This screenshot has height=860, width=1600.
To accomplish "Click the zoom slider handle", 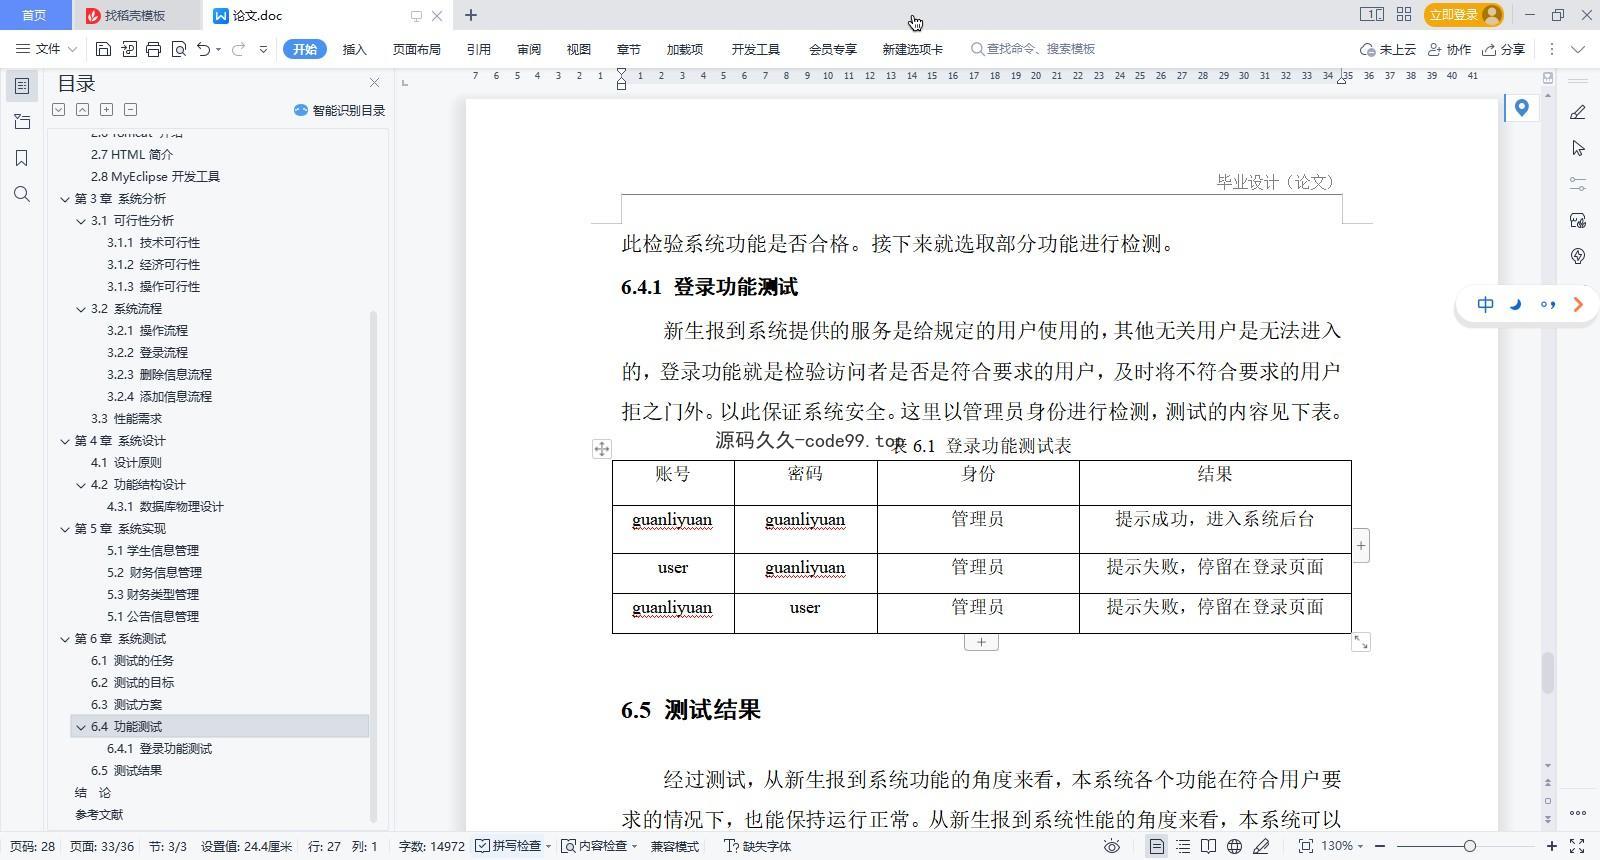I will [x=1469, y=846].
